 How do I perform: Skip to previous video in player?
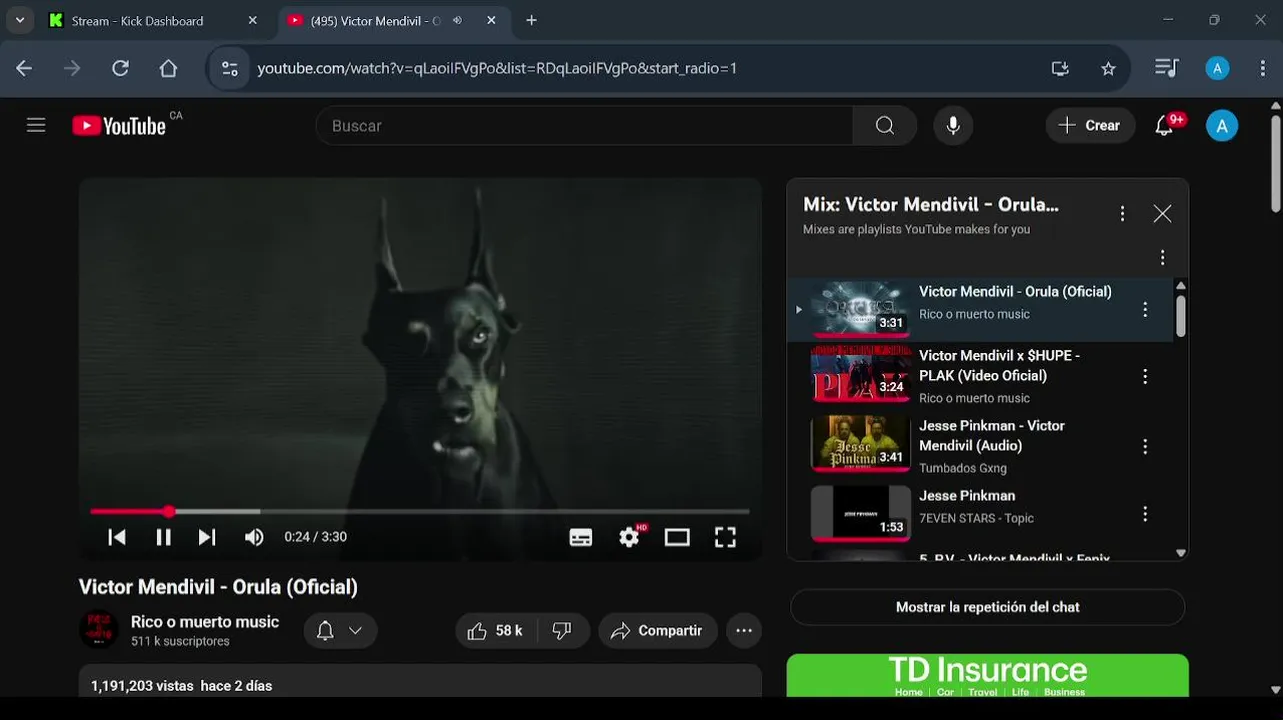(117, 537)
